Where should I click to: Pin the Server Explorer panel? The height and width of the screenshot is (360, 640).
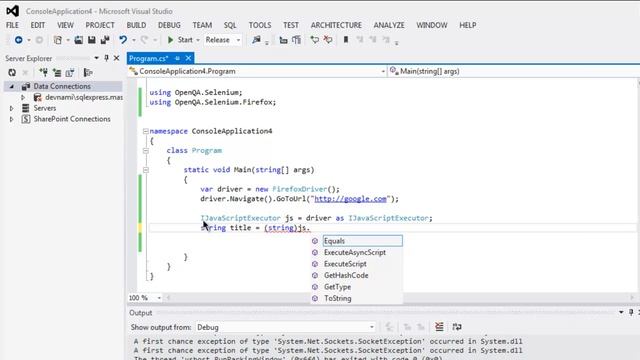click(107, 58)
